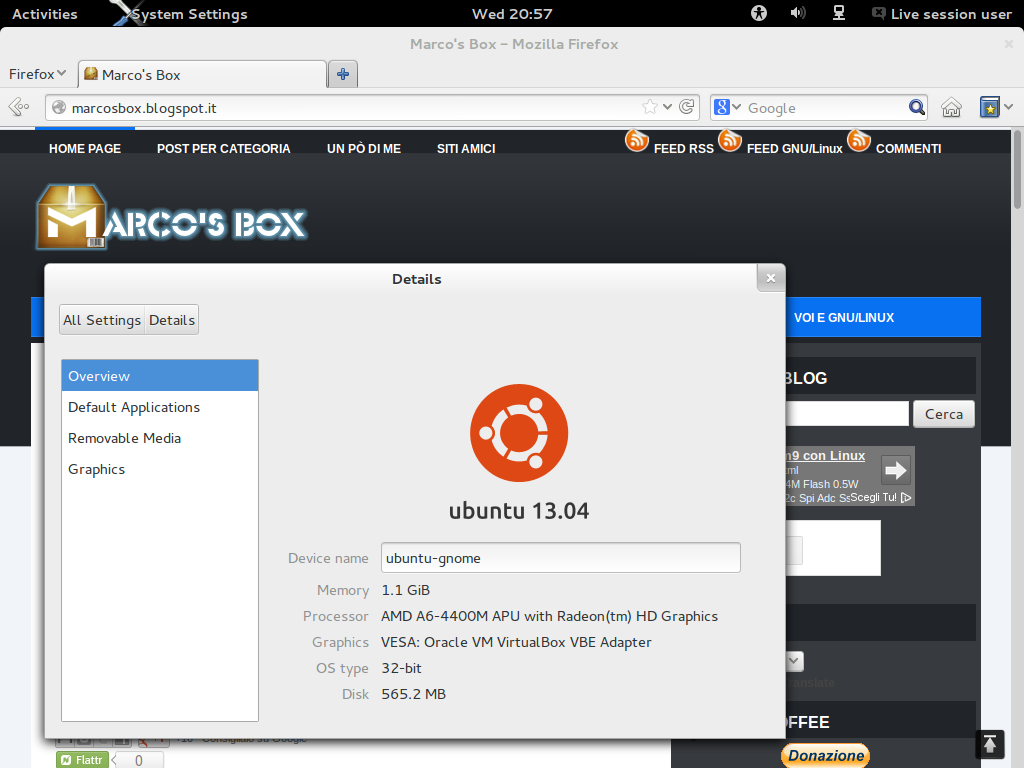
Task: Edit the Device name field ubuntu-gnome
Action: tap(561, 558)
